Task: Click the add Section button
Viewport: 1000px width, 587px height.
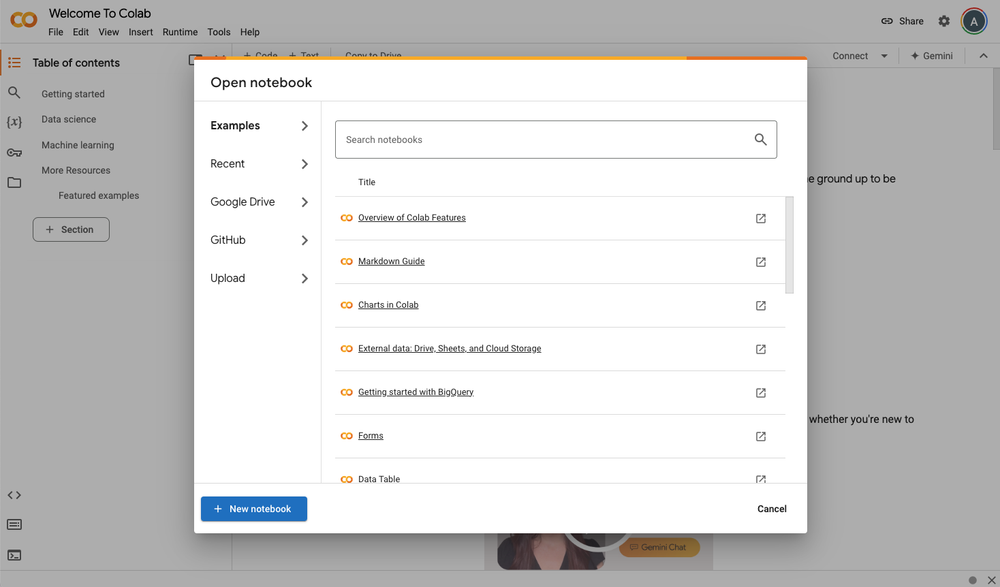Action: click(x=71, y=230)
